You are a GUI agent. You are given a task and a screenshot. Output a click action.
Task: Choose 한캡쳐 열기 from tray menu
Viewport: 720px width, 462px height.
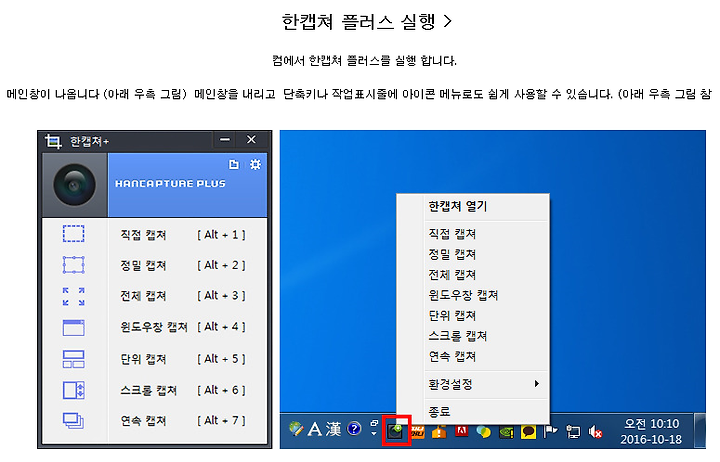click(x=458, y=206)
